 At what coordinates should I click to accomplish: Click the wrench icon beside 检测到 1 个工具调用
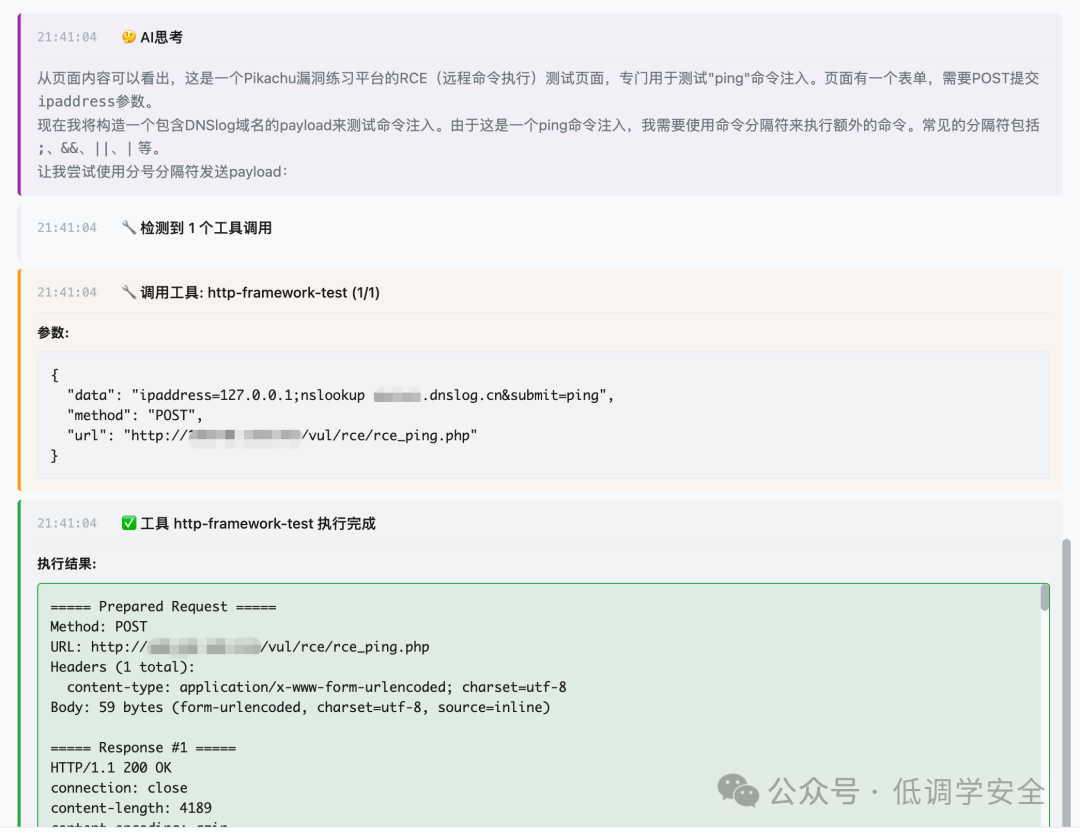coord(129,227)
